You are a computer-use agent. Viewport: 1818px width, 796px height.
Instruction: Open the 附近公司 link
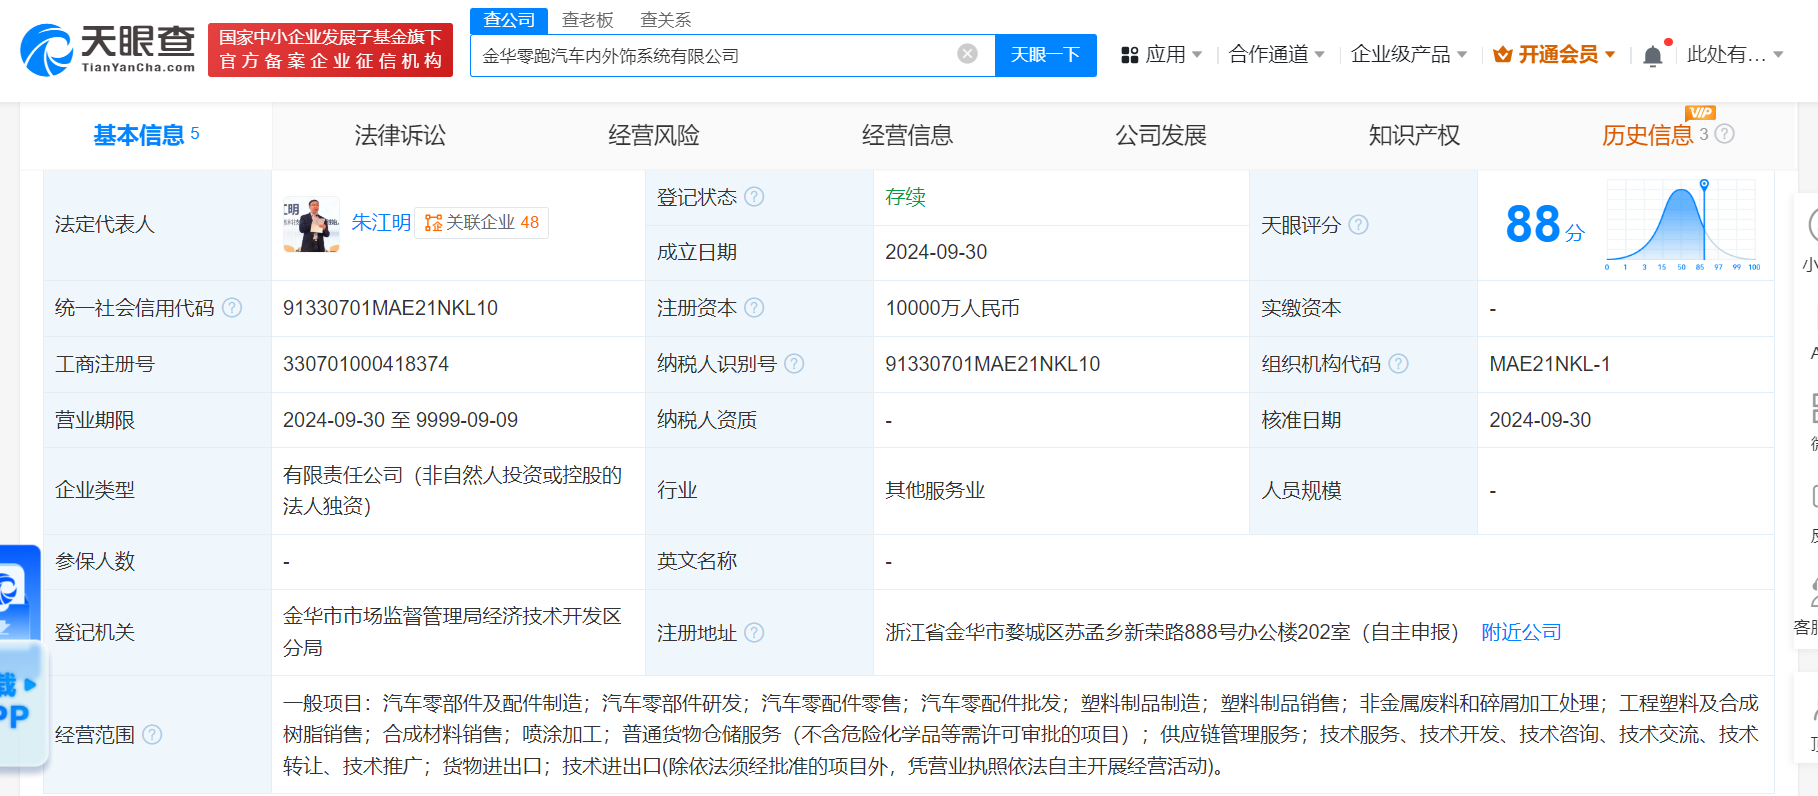click(1521, 632)
